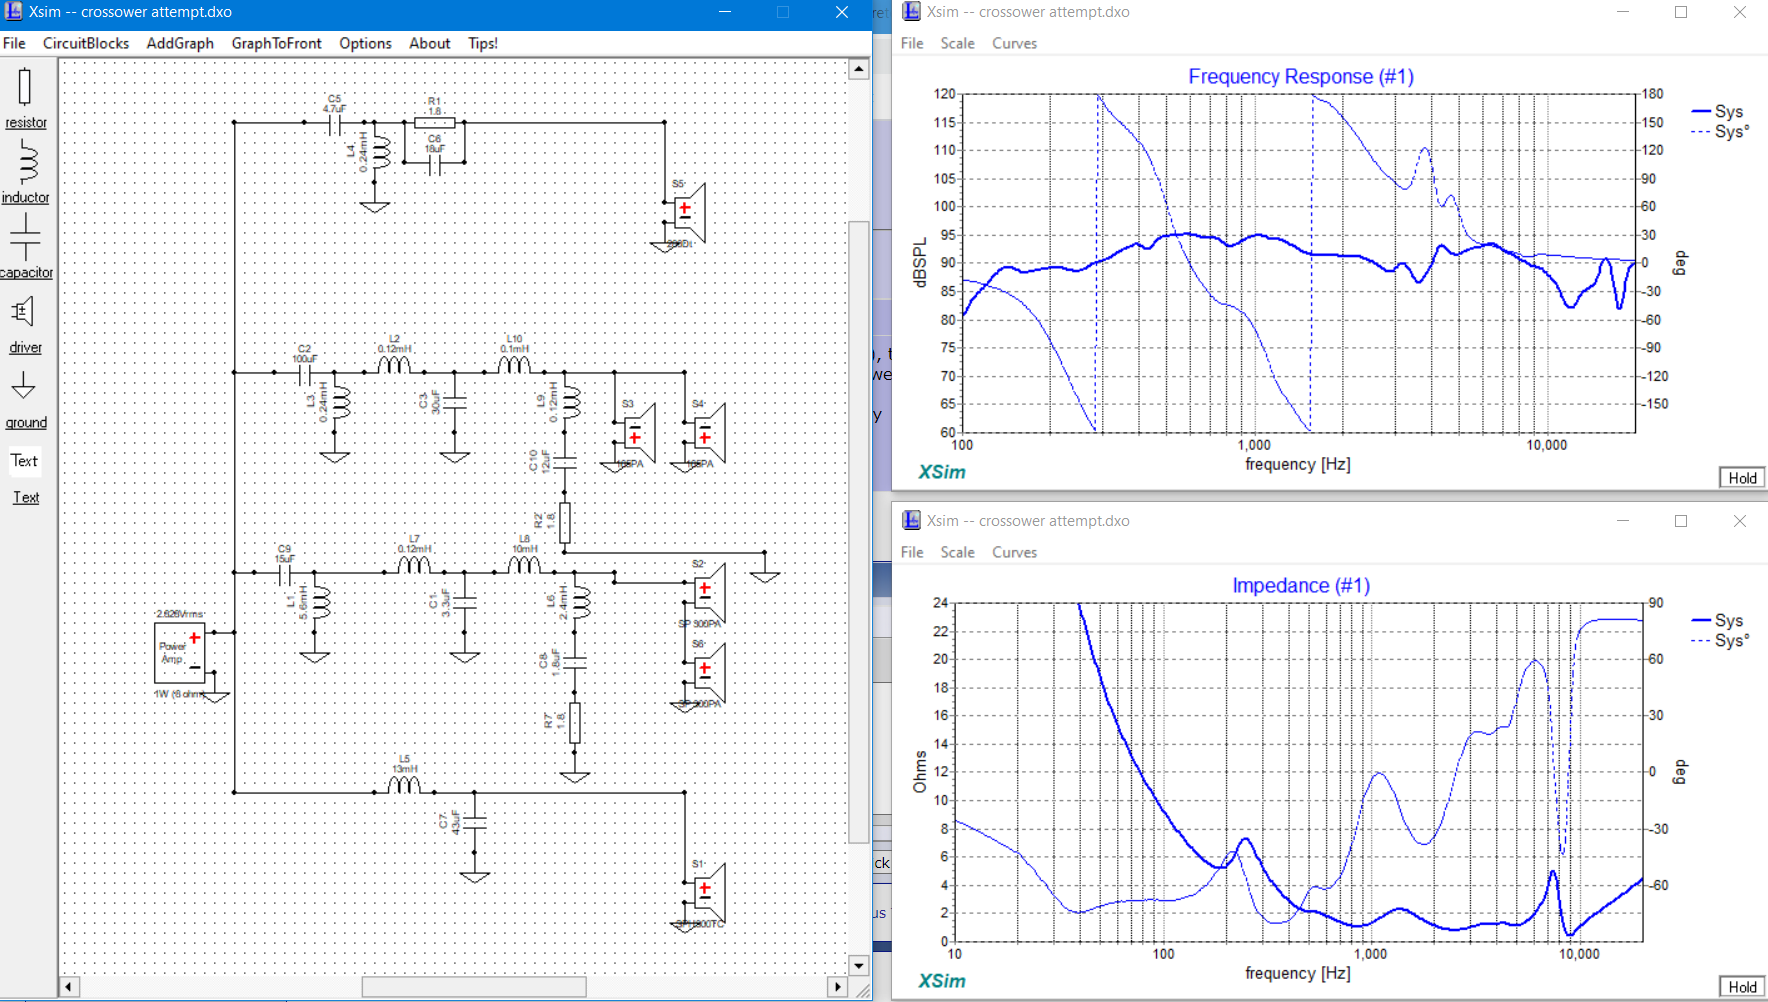Open Curves menu in Impedance window
Viewport: 1768px width, 1002px height.
pyautogui.click(x=1014, y=552)
